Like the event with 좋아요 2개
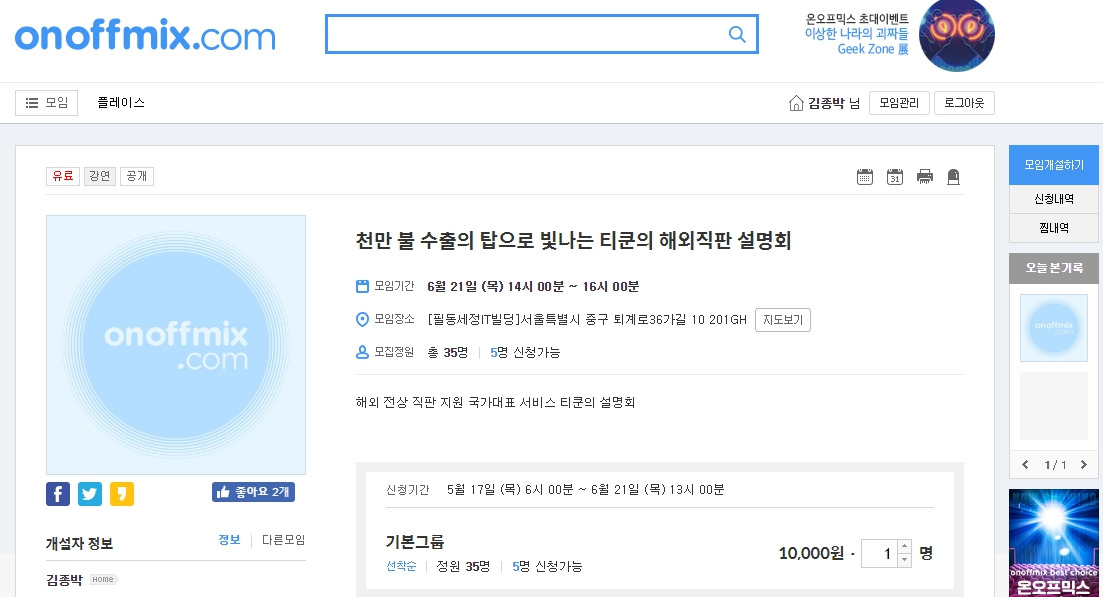The height and width of the screenshot is (597, 1103). coord(253,492)
